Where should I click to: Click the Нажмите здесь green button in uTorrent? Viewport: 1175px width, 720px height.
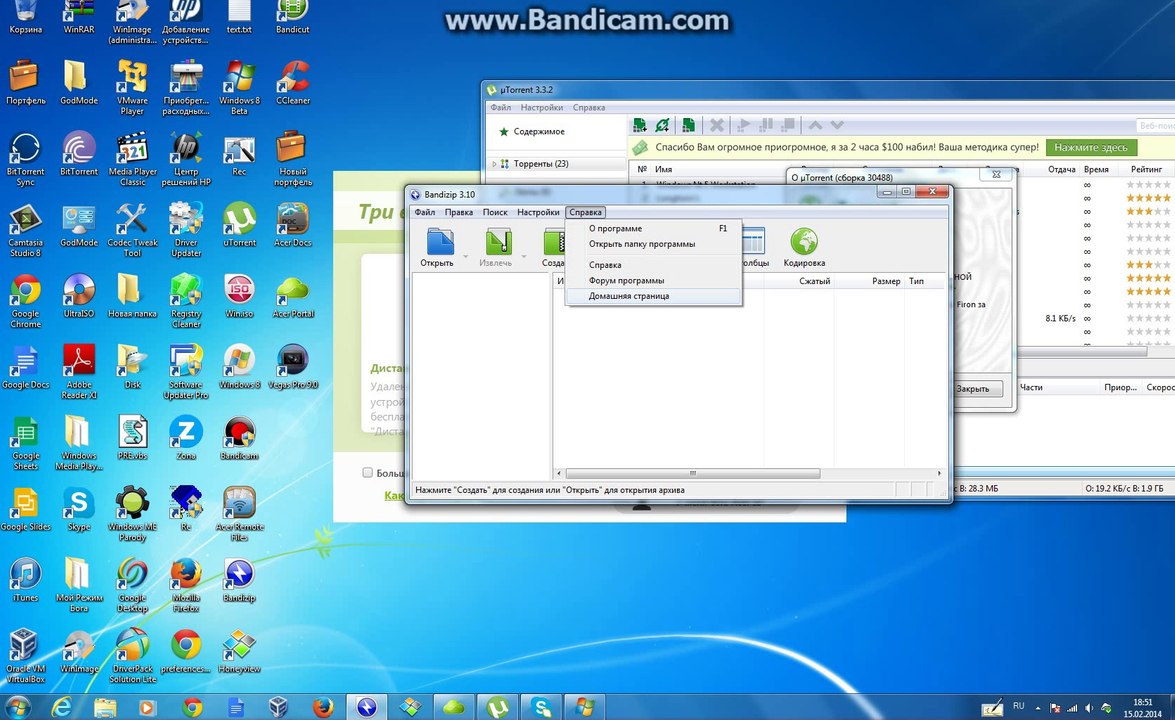coord(1091,148)
